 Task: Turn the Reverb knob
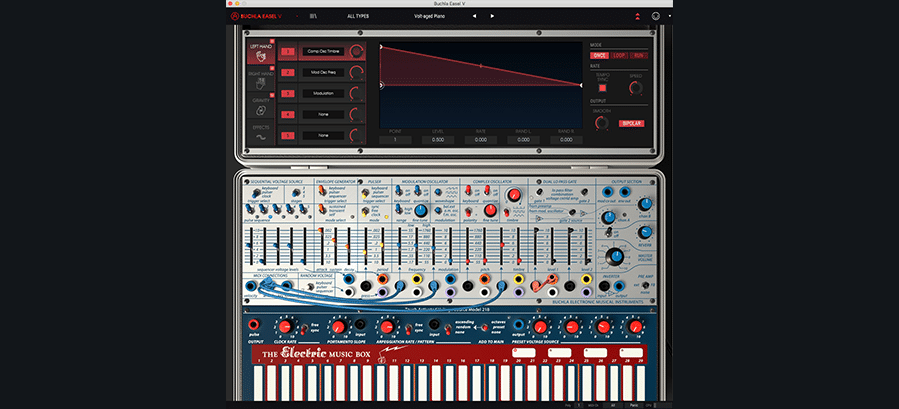pos(645,232)
